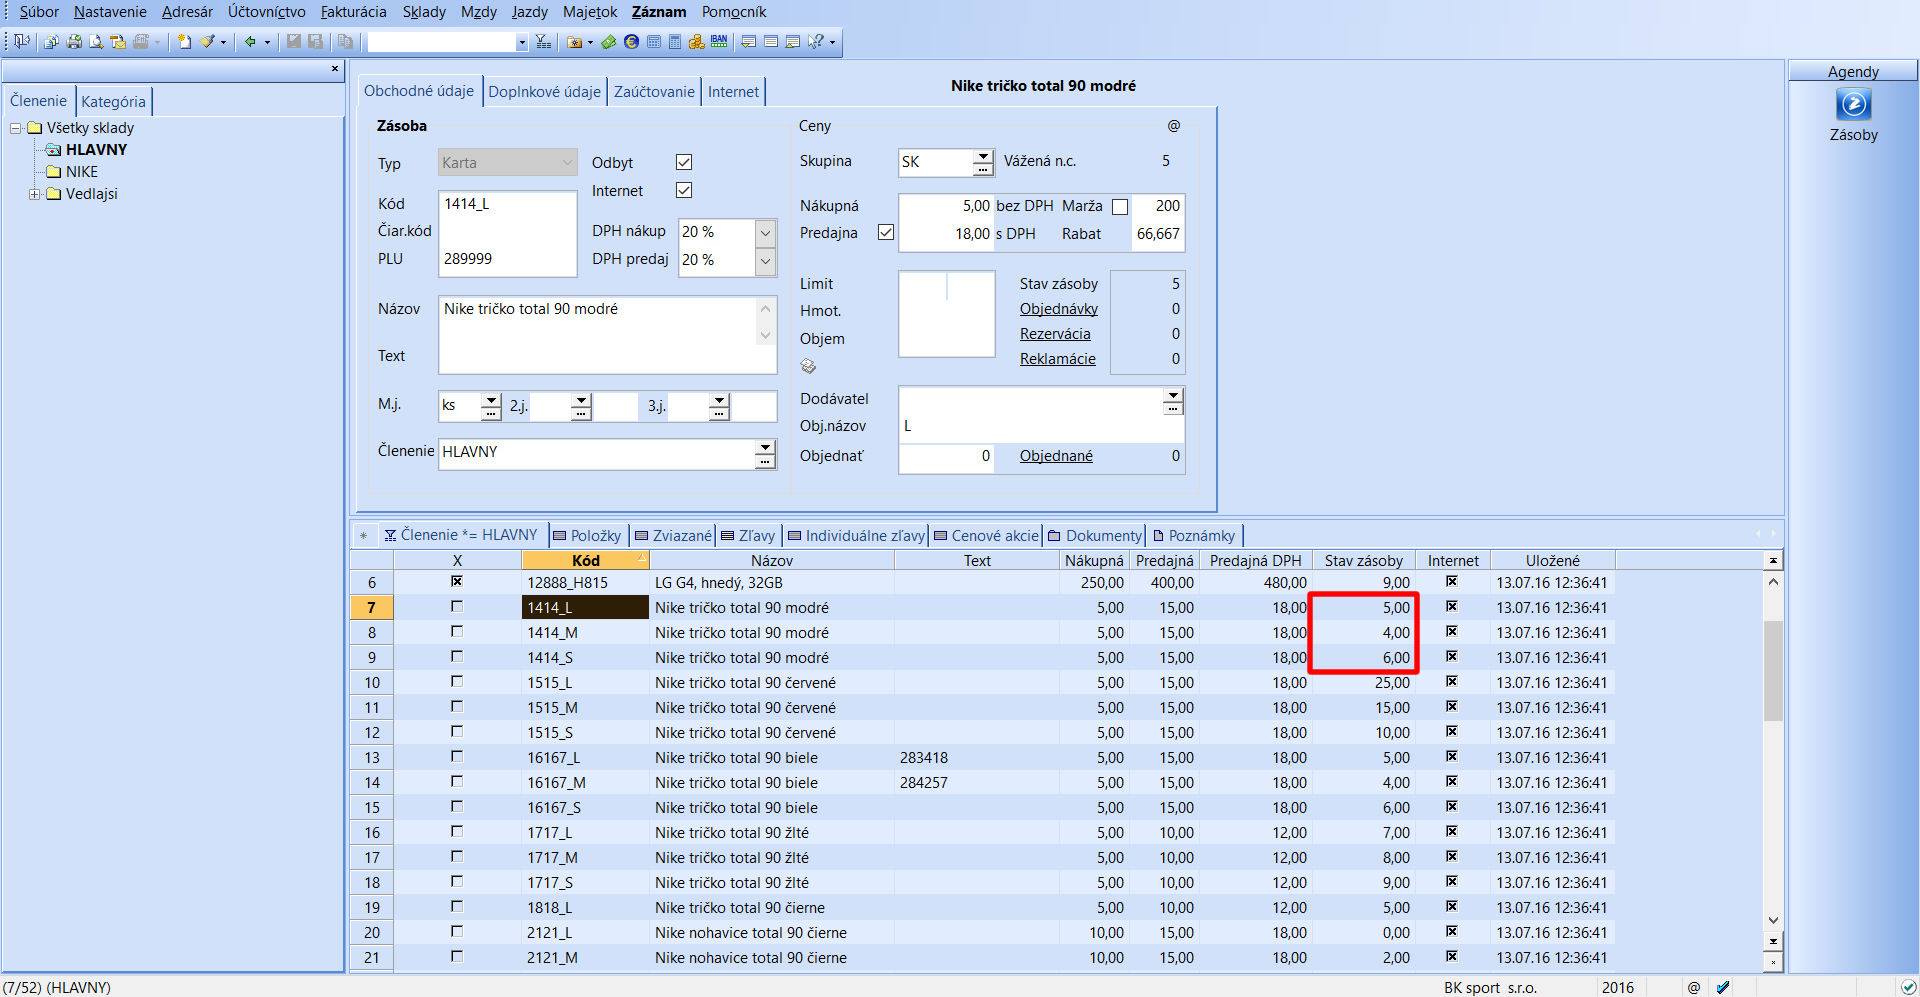Collapse the Všetky sklady tree node

16,128
